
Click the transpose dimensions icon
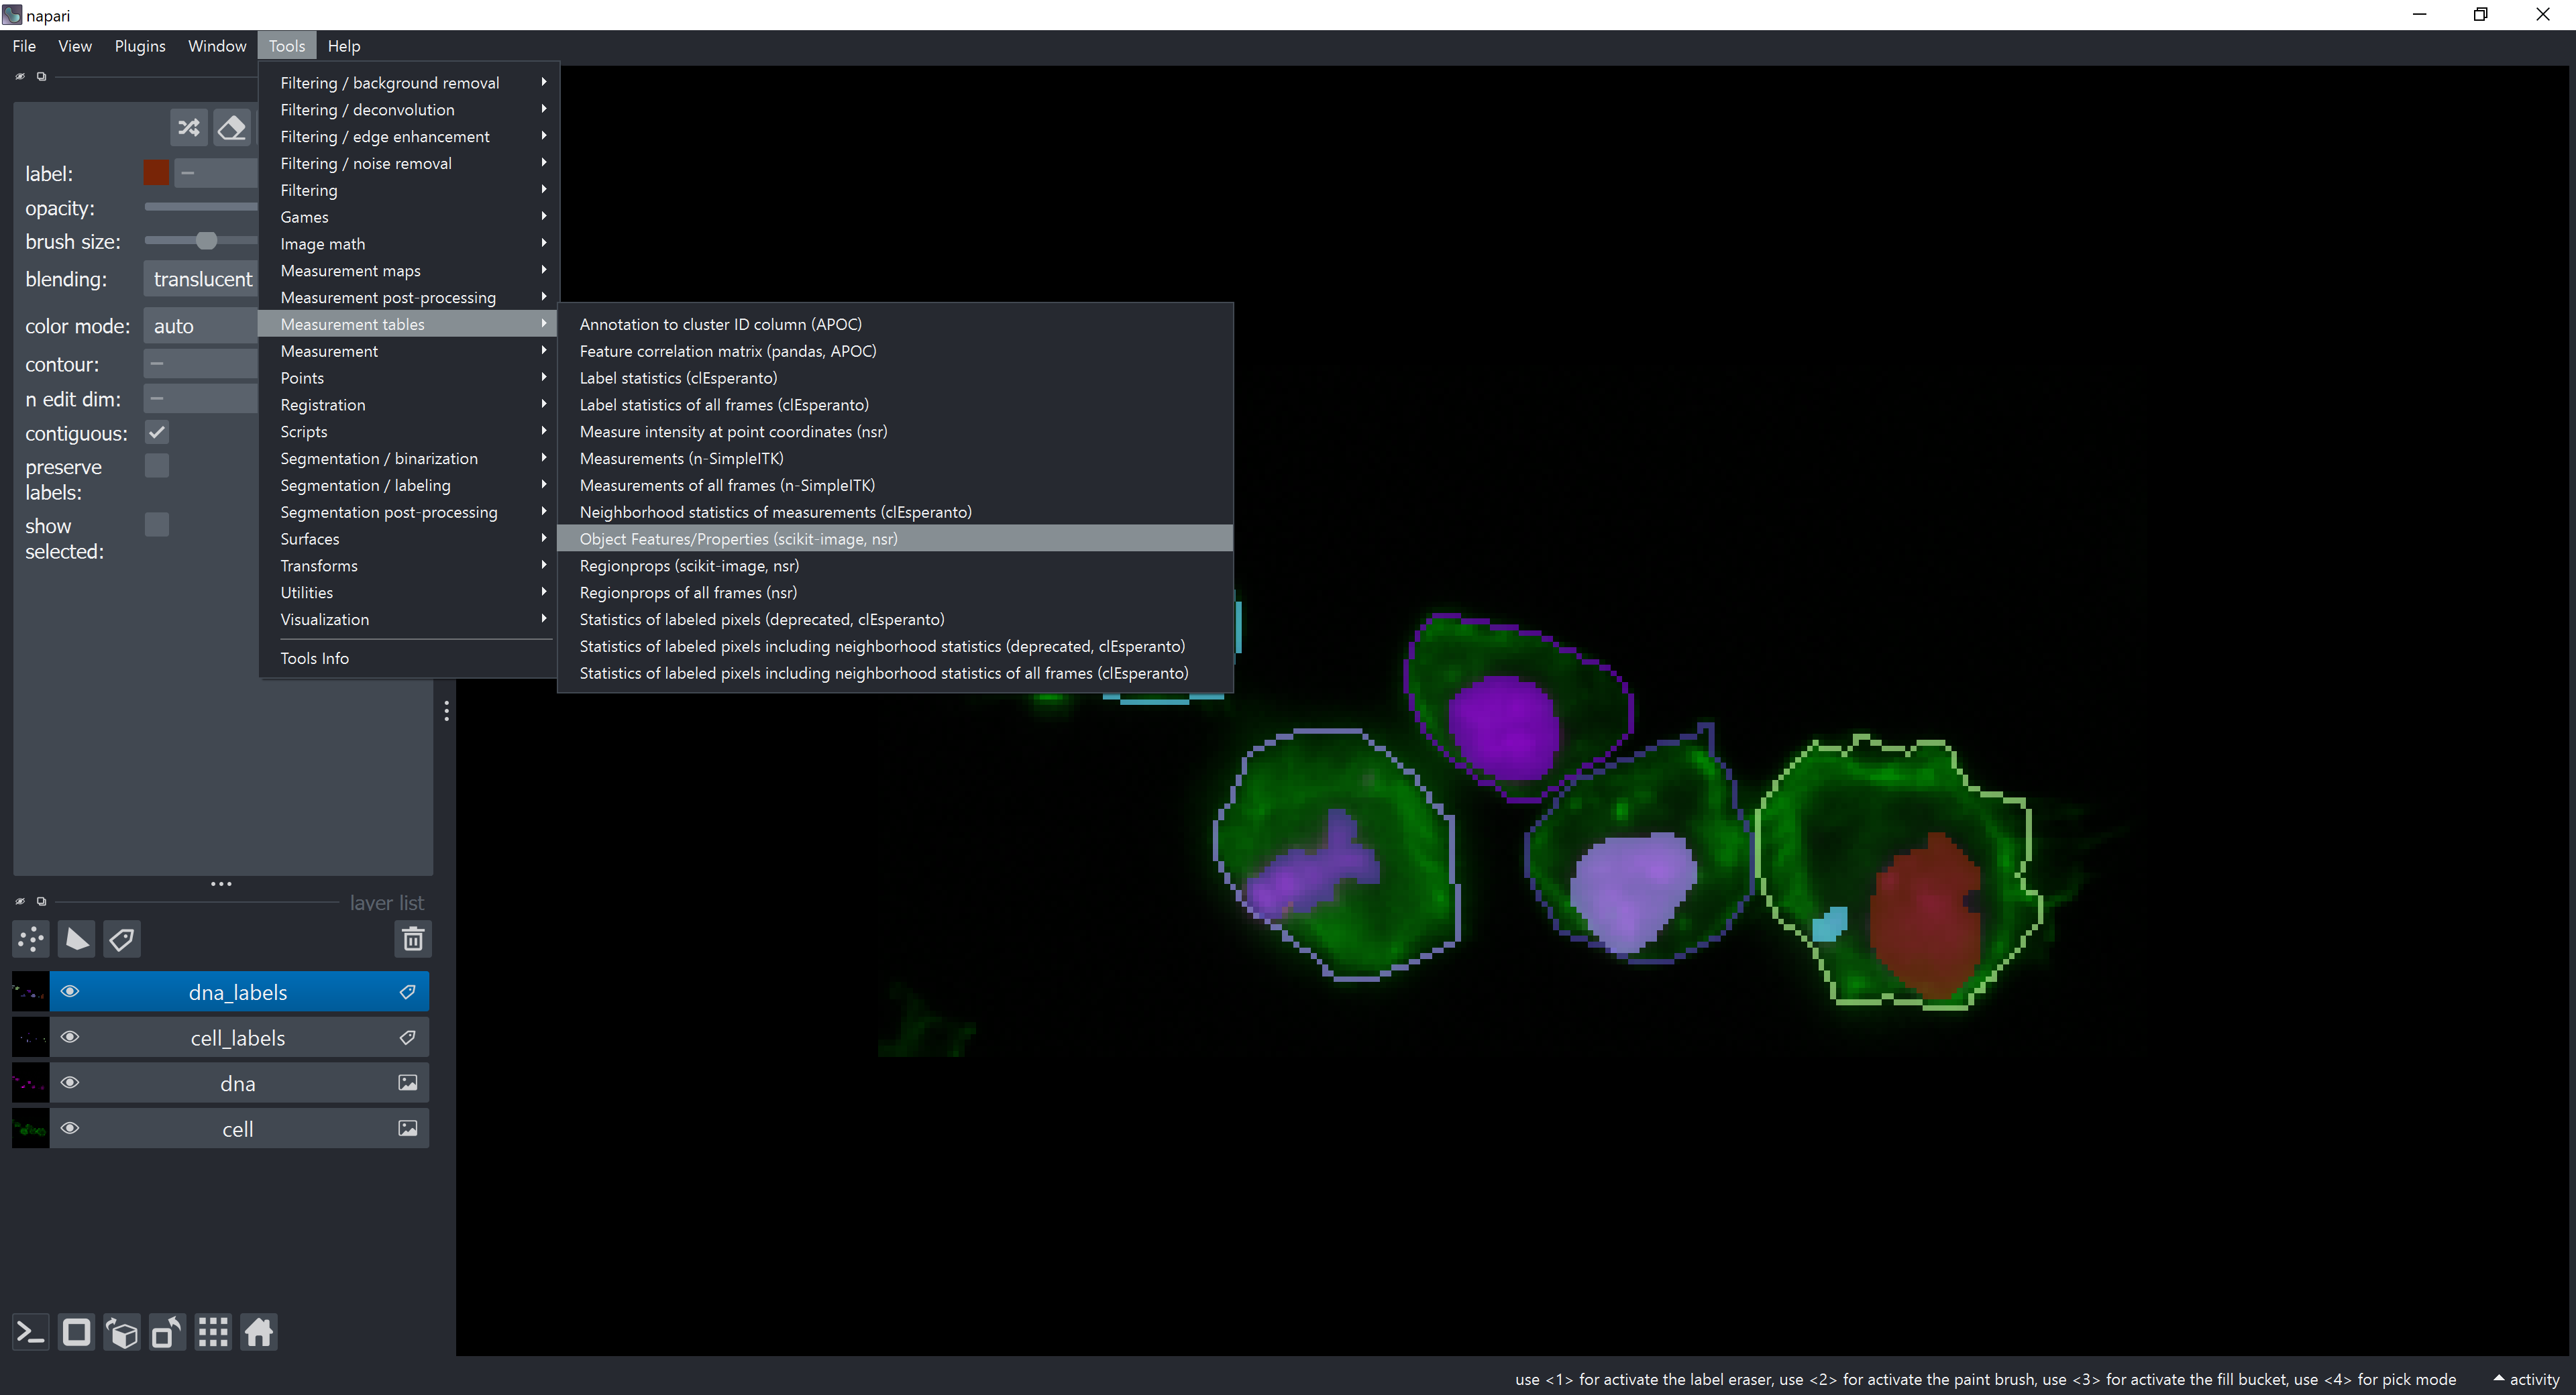pos(167,1332)
